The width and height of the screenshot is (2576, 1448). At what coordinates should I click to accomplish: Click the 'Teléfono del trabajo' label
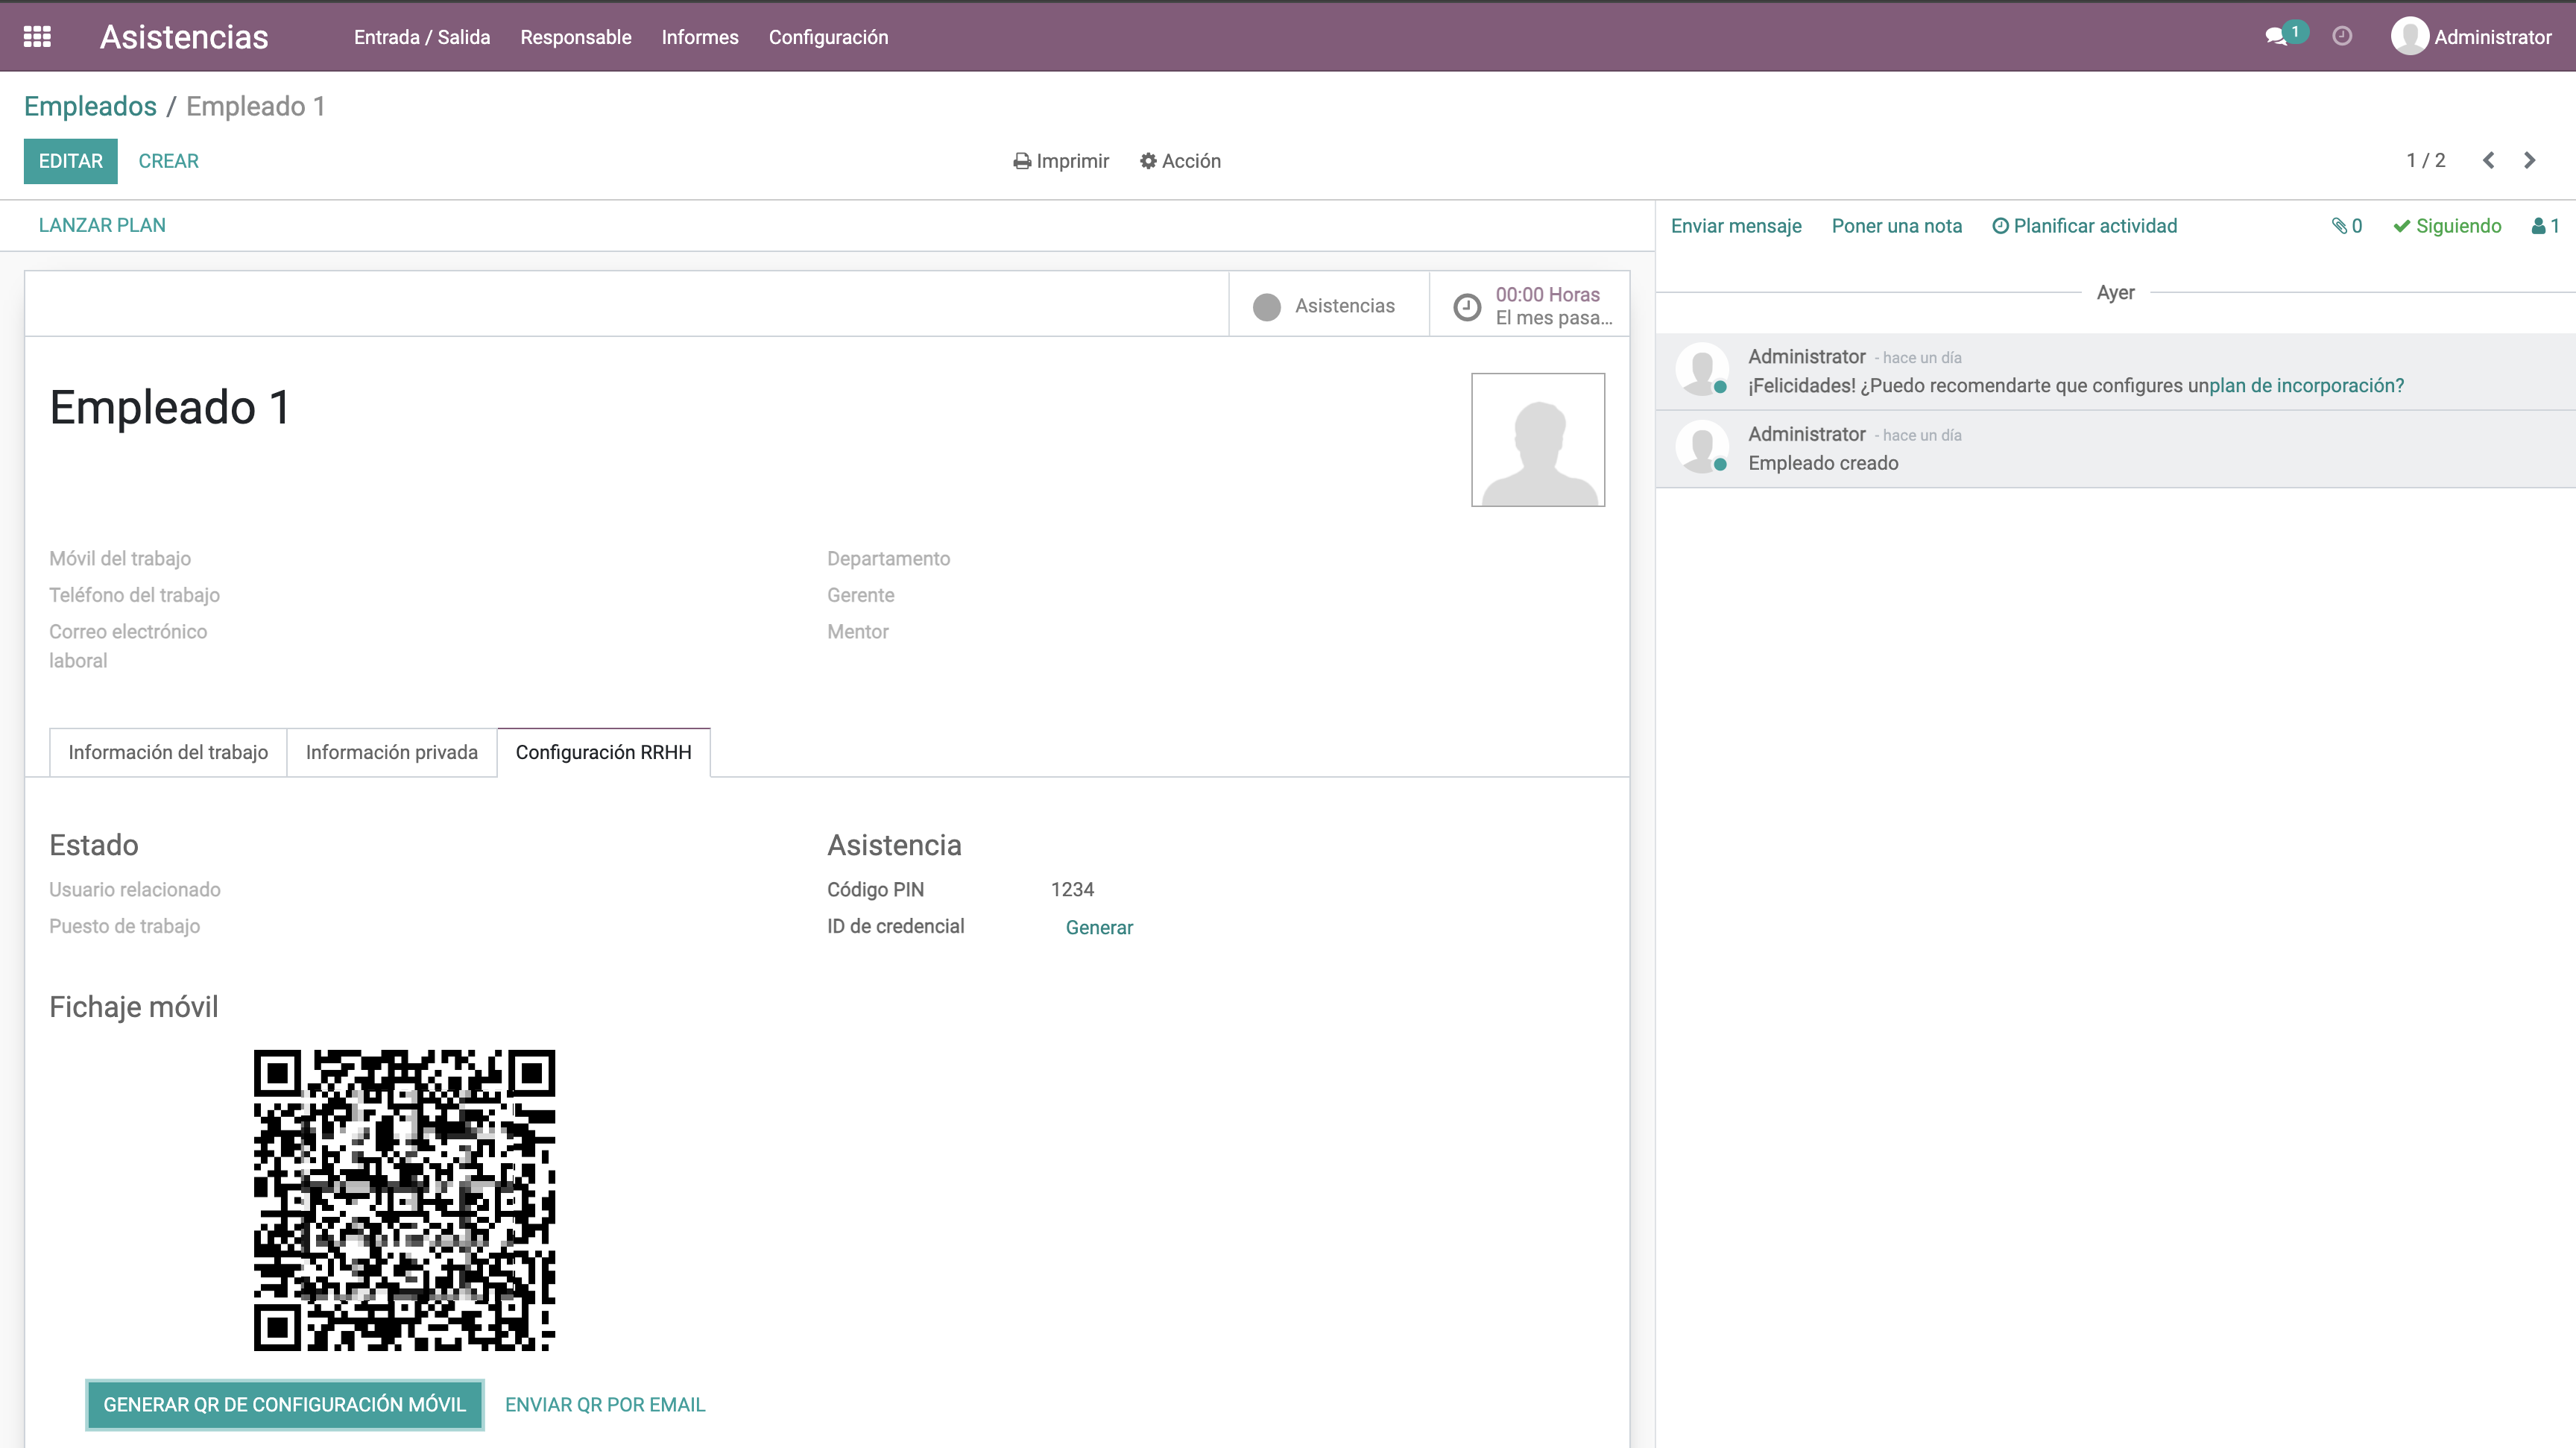pos(135,595)
